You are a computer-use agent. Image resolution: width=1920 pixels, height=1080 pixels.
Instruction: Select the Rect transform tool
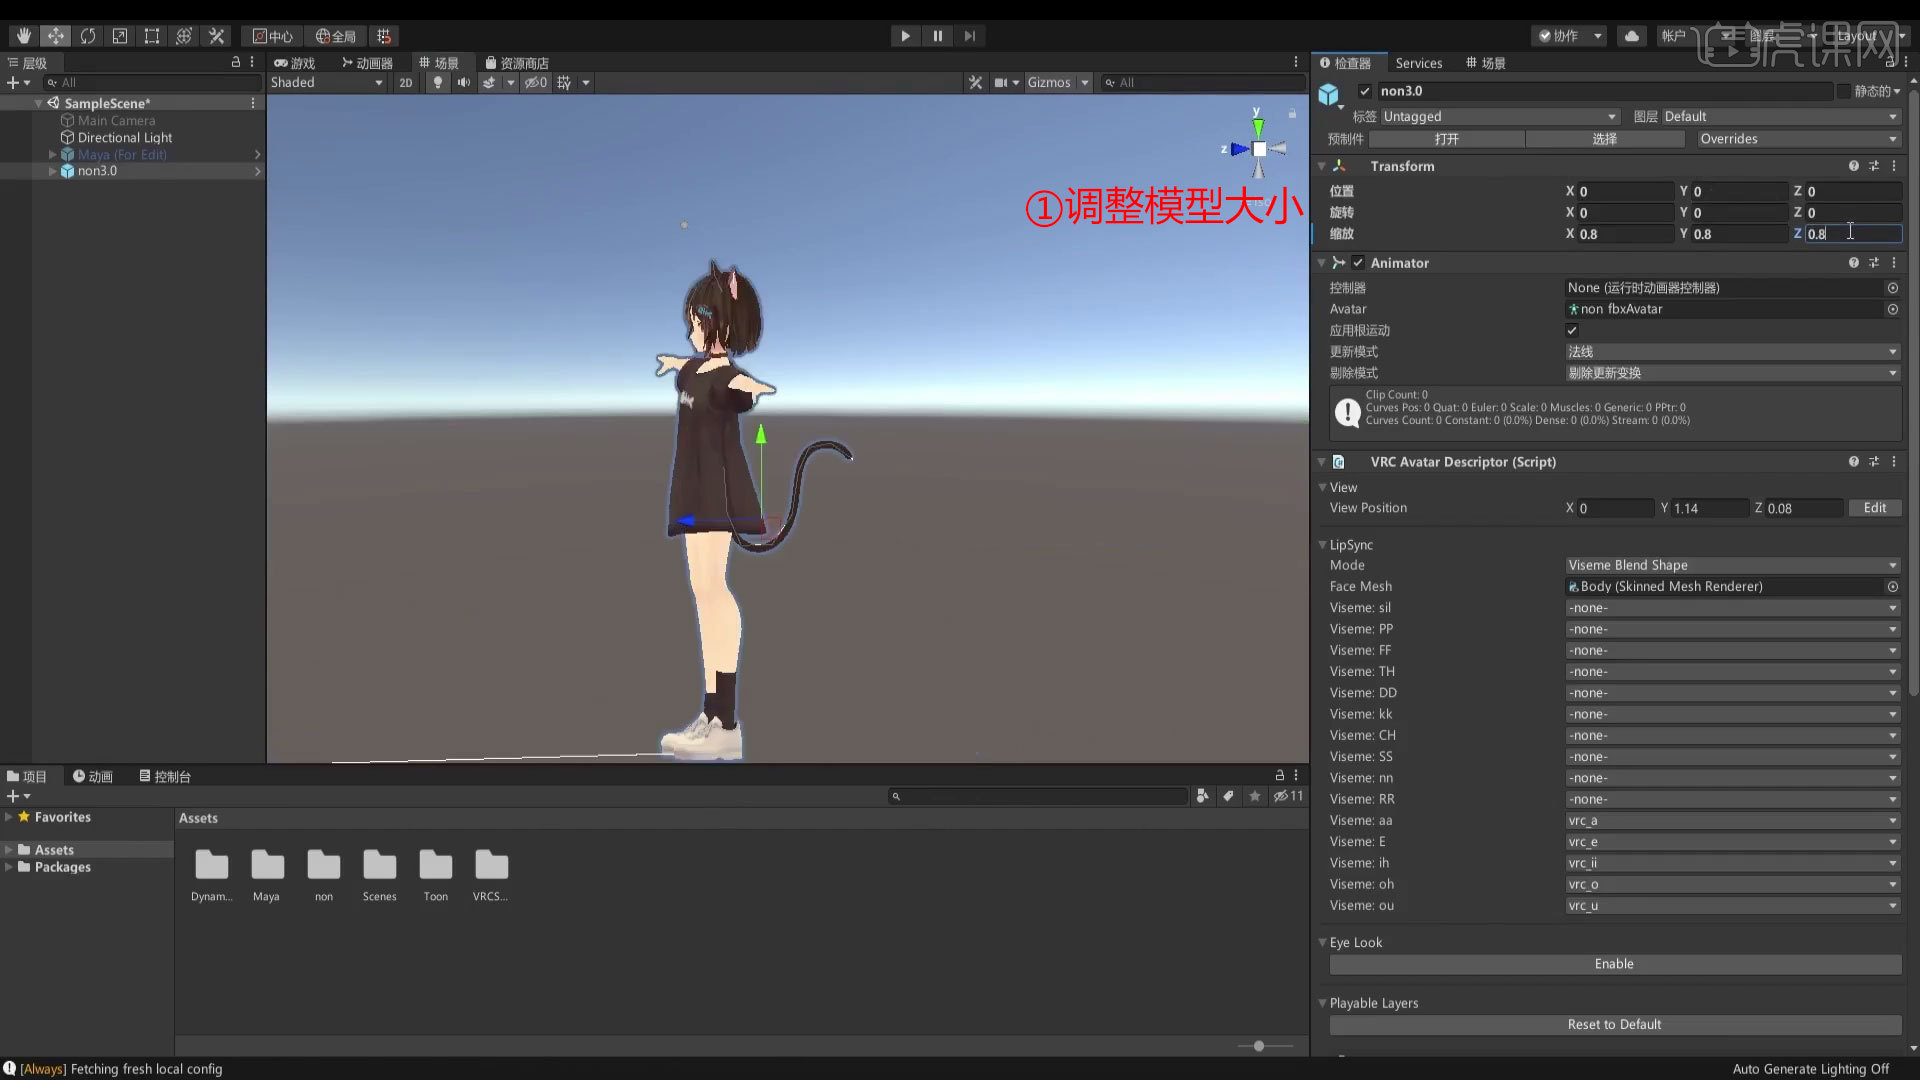tap(152, 36)
